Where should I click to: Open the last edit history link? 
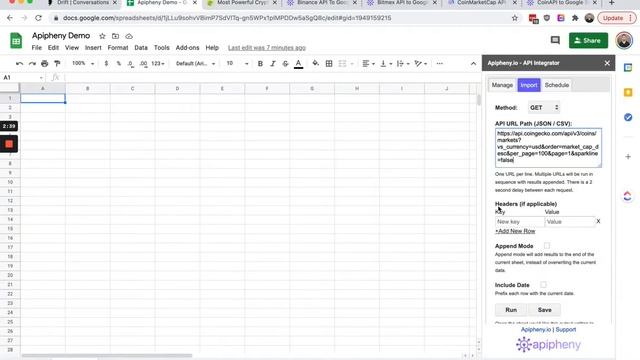click(267, 48)
